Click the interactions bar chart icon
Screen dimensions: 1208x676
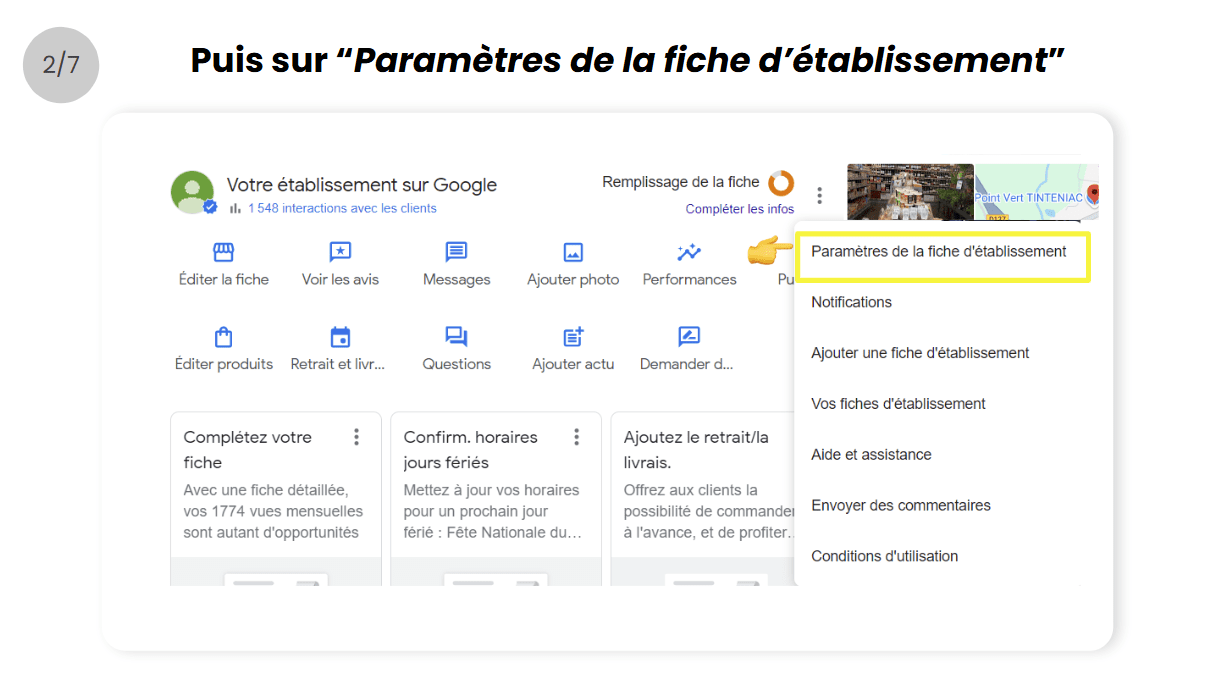(x=236, y=208)
